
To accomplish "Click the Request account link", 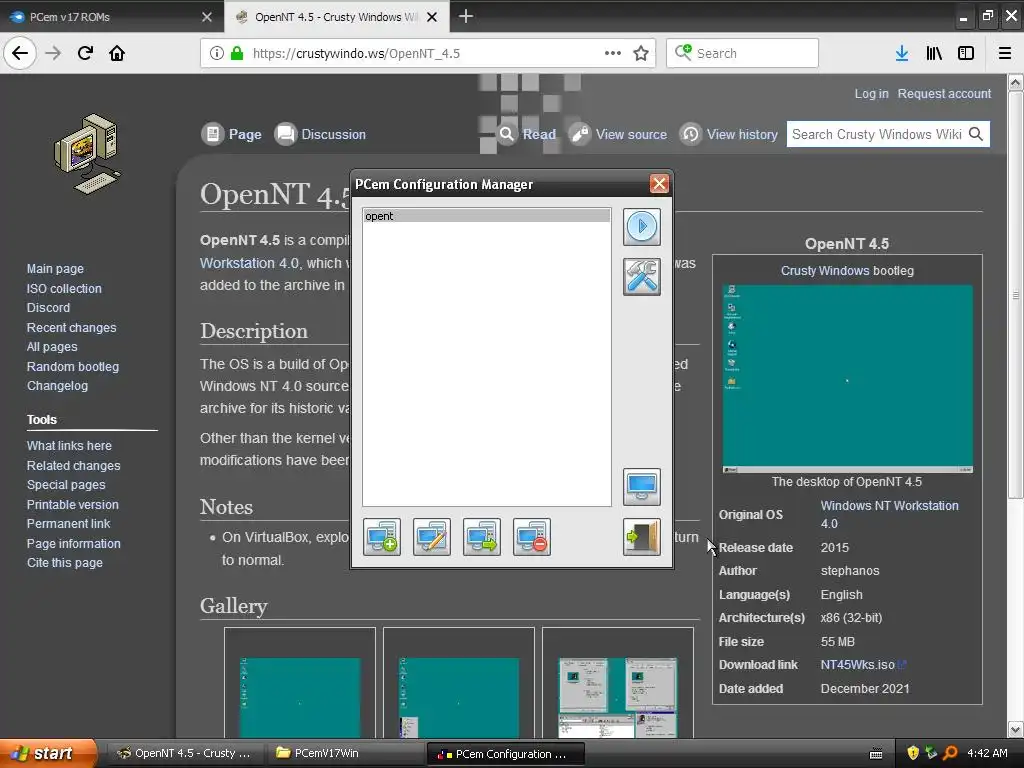I will (x=944, y=93).
